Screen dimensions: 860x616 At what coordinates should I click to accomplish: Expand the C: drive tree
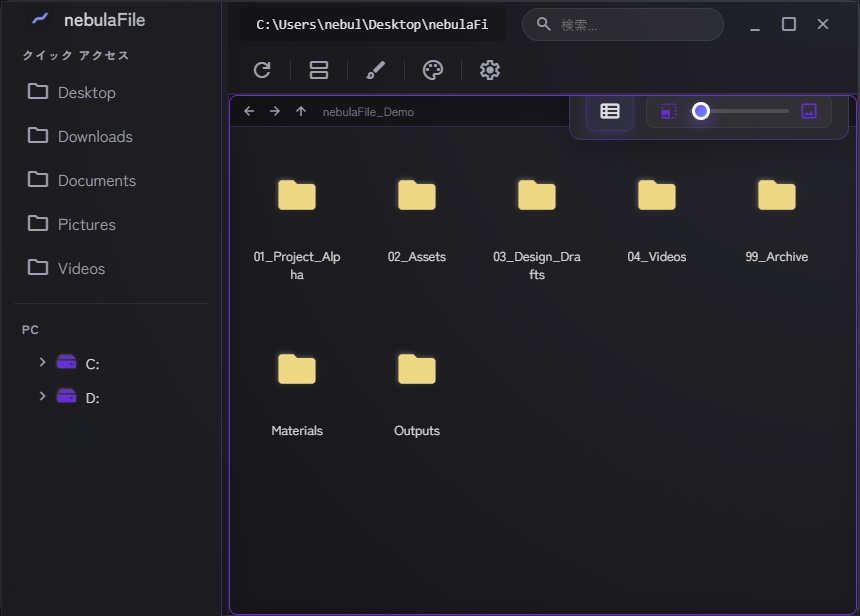pyautogui.click(x=42, y=362)
